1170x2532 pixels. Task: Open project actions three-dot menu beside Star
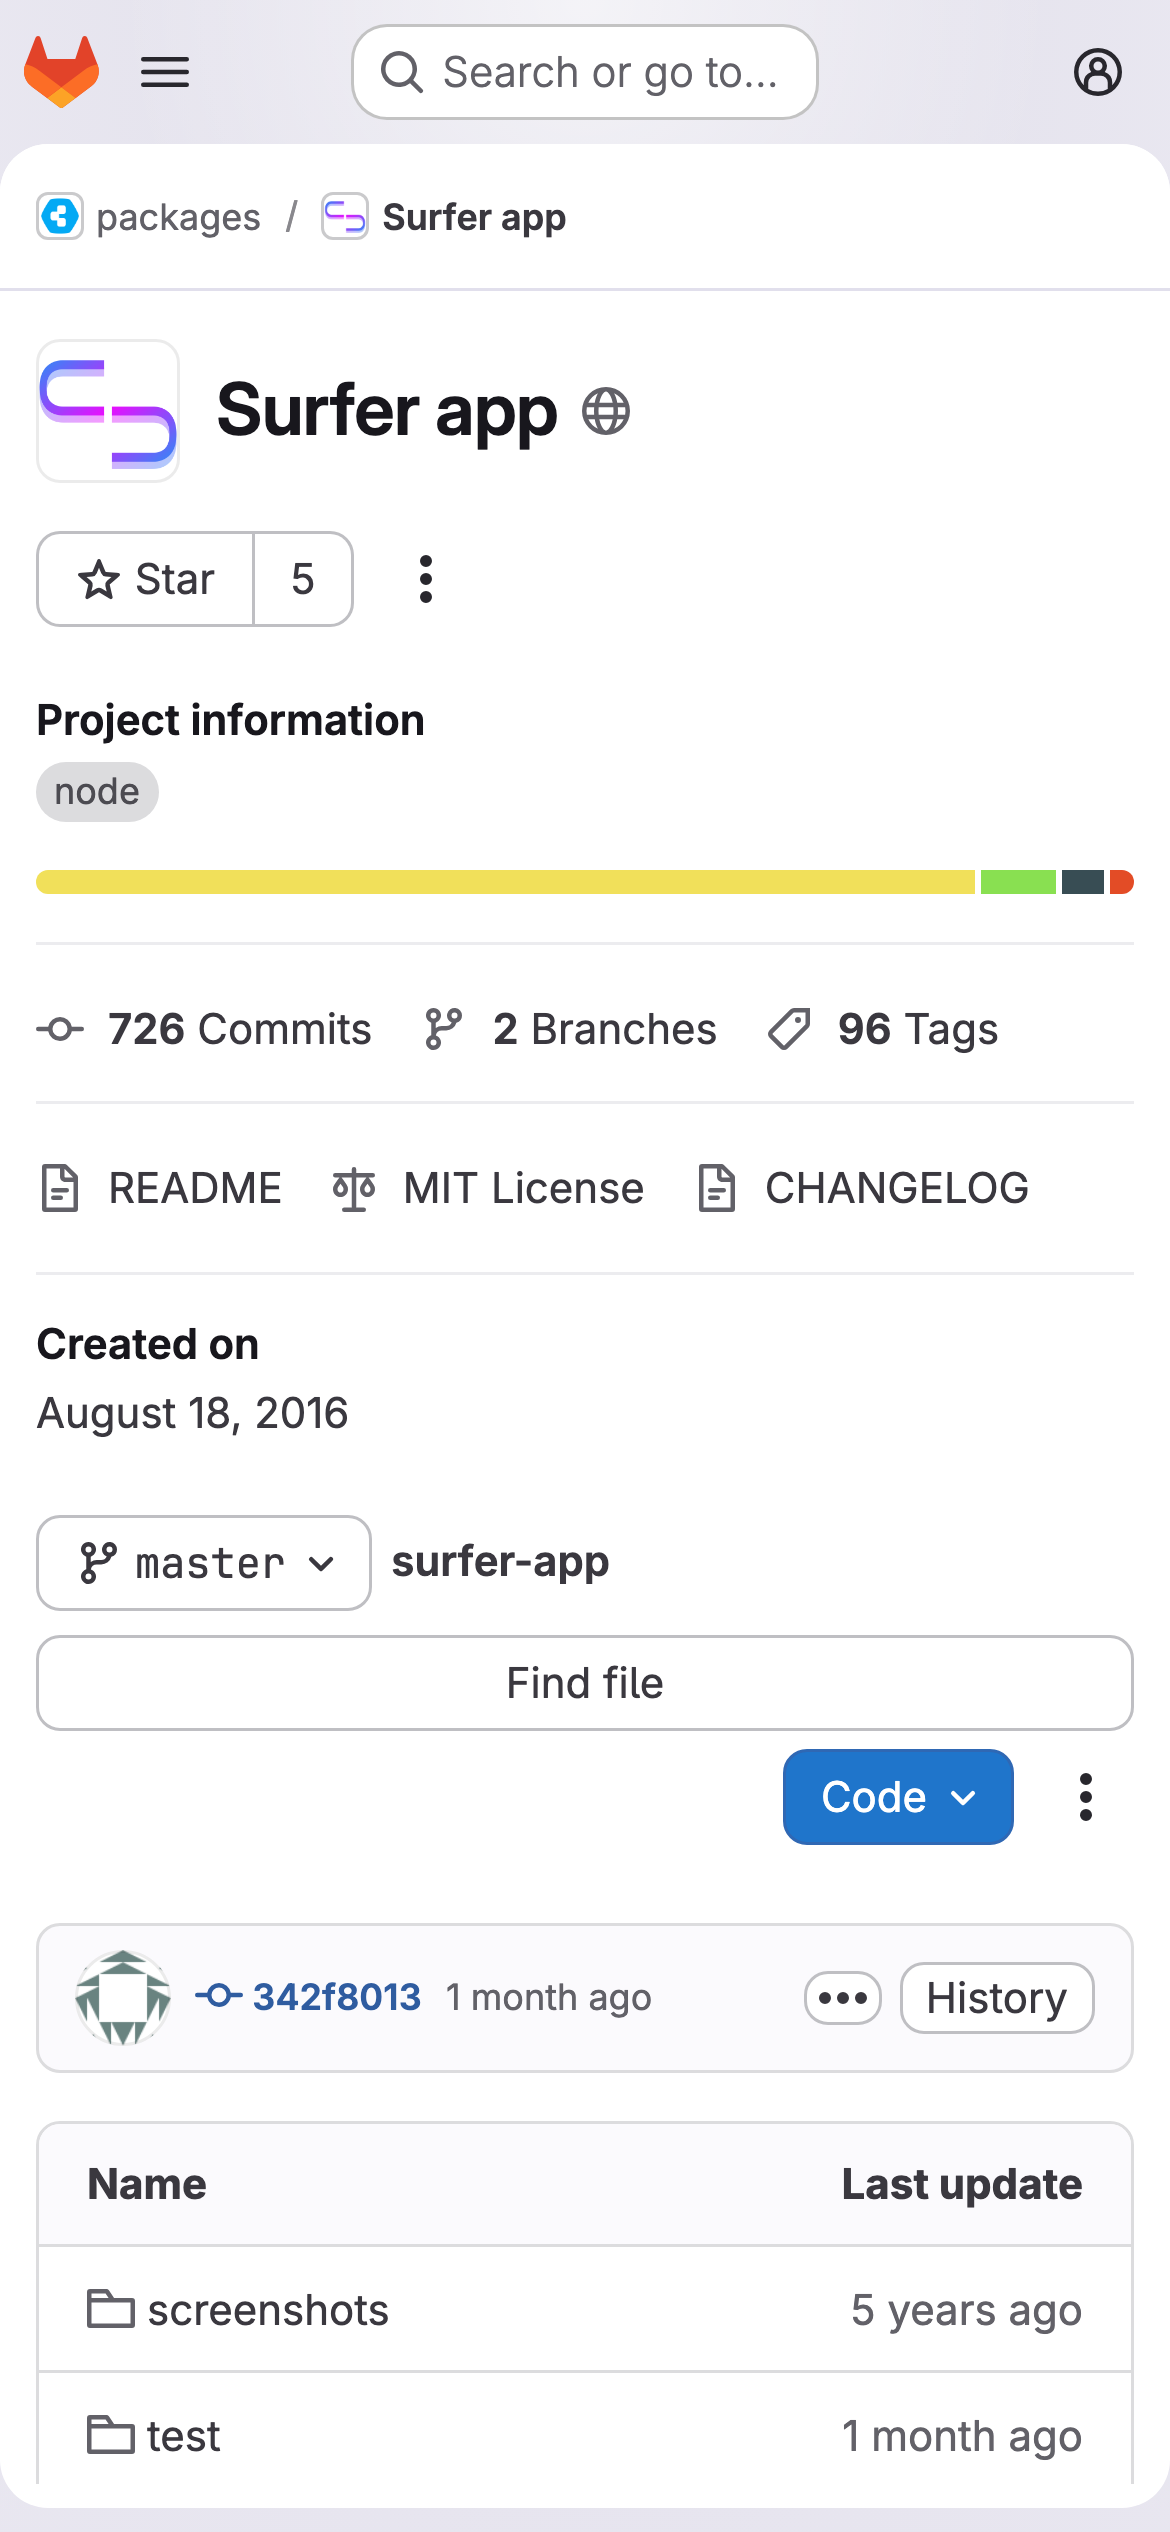point(426,579)
